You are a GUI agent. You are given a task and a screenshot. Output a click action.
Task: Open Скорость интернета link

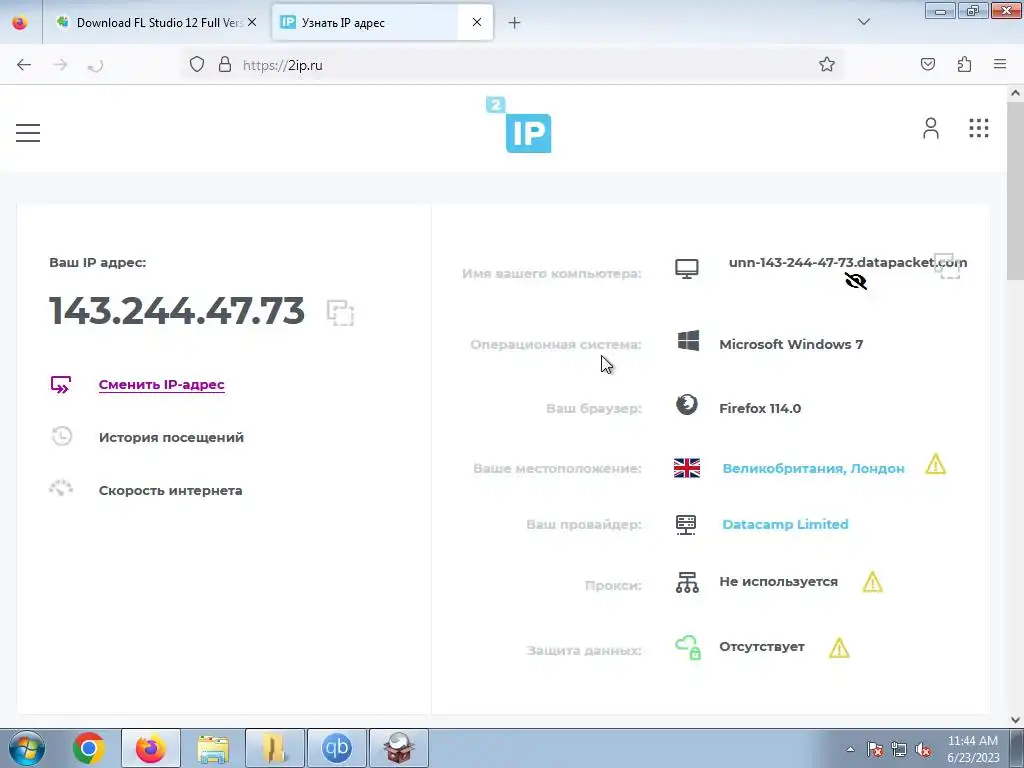pos(170,490)
